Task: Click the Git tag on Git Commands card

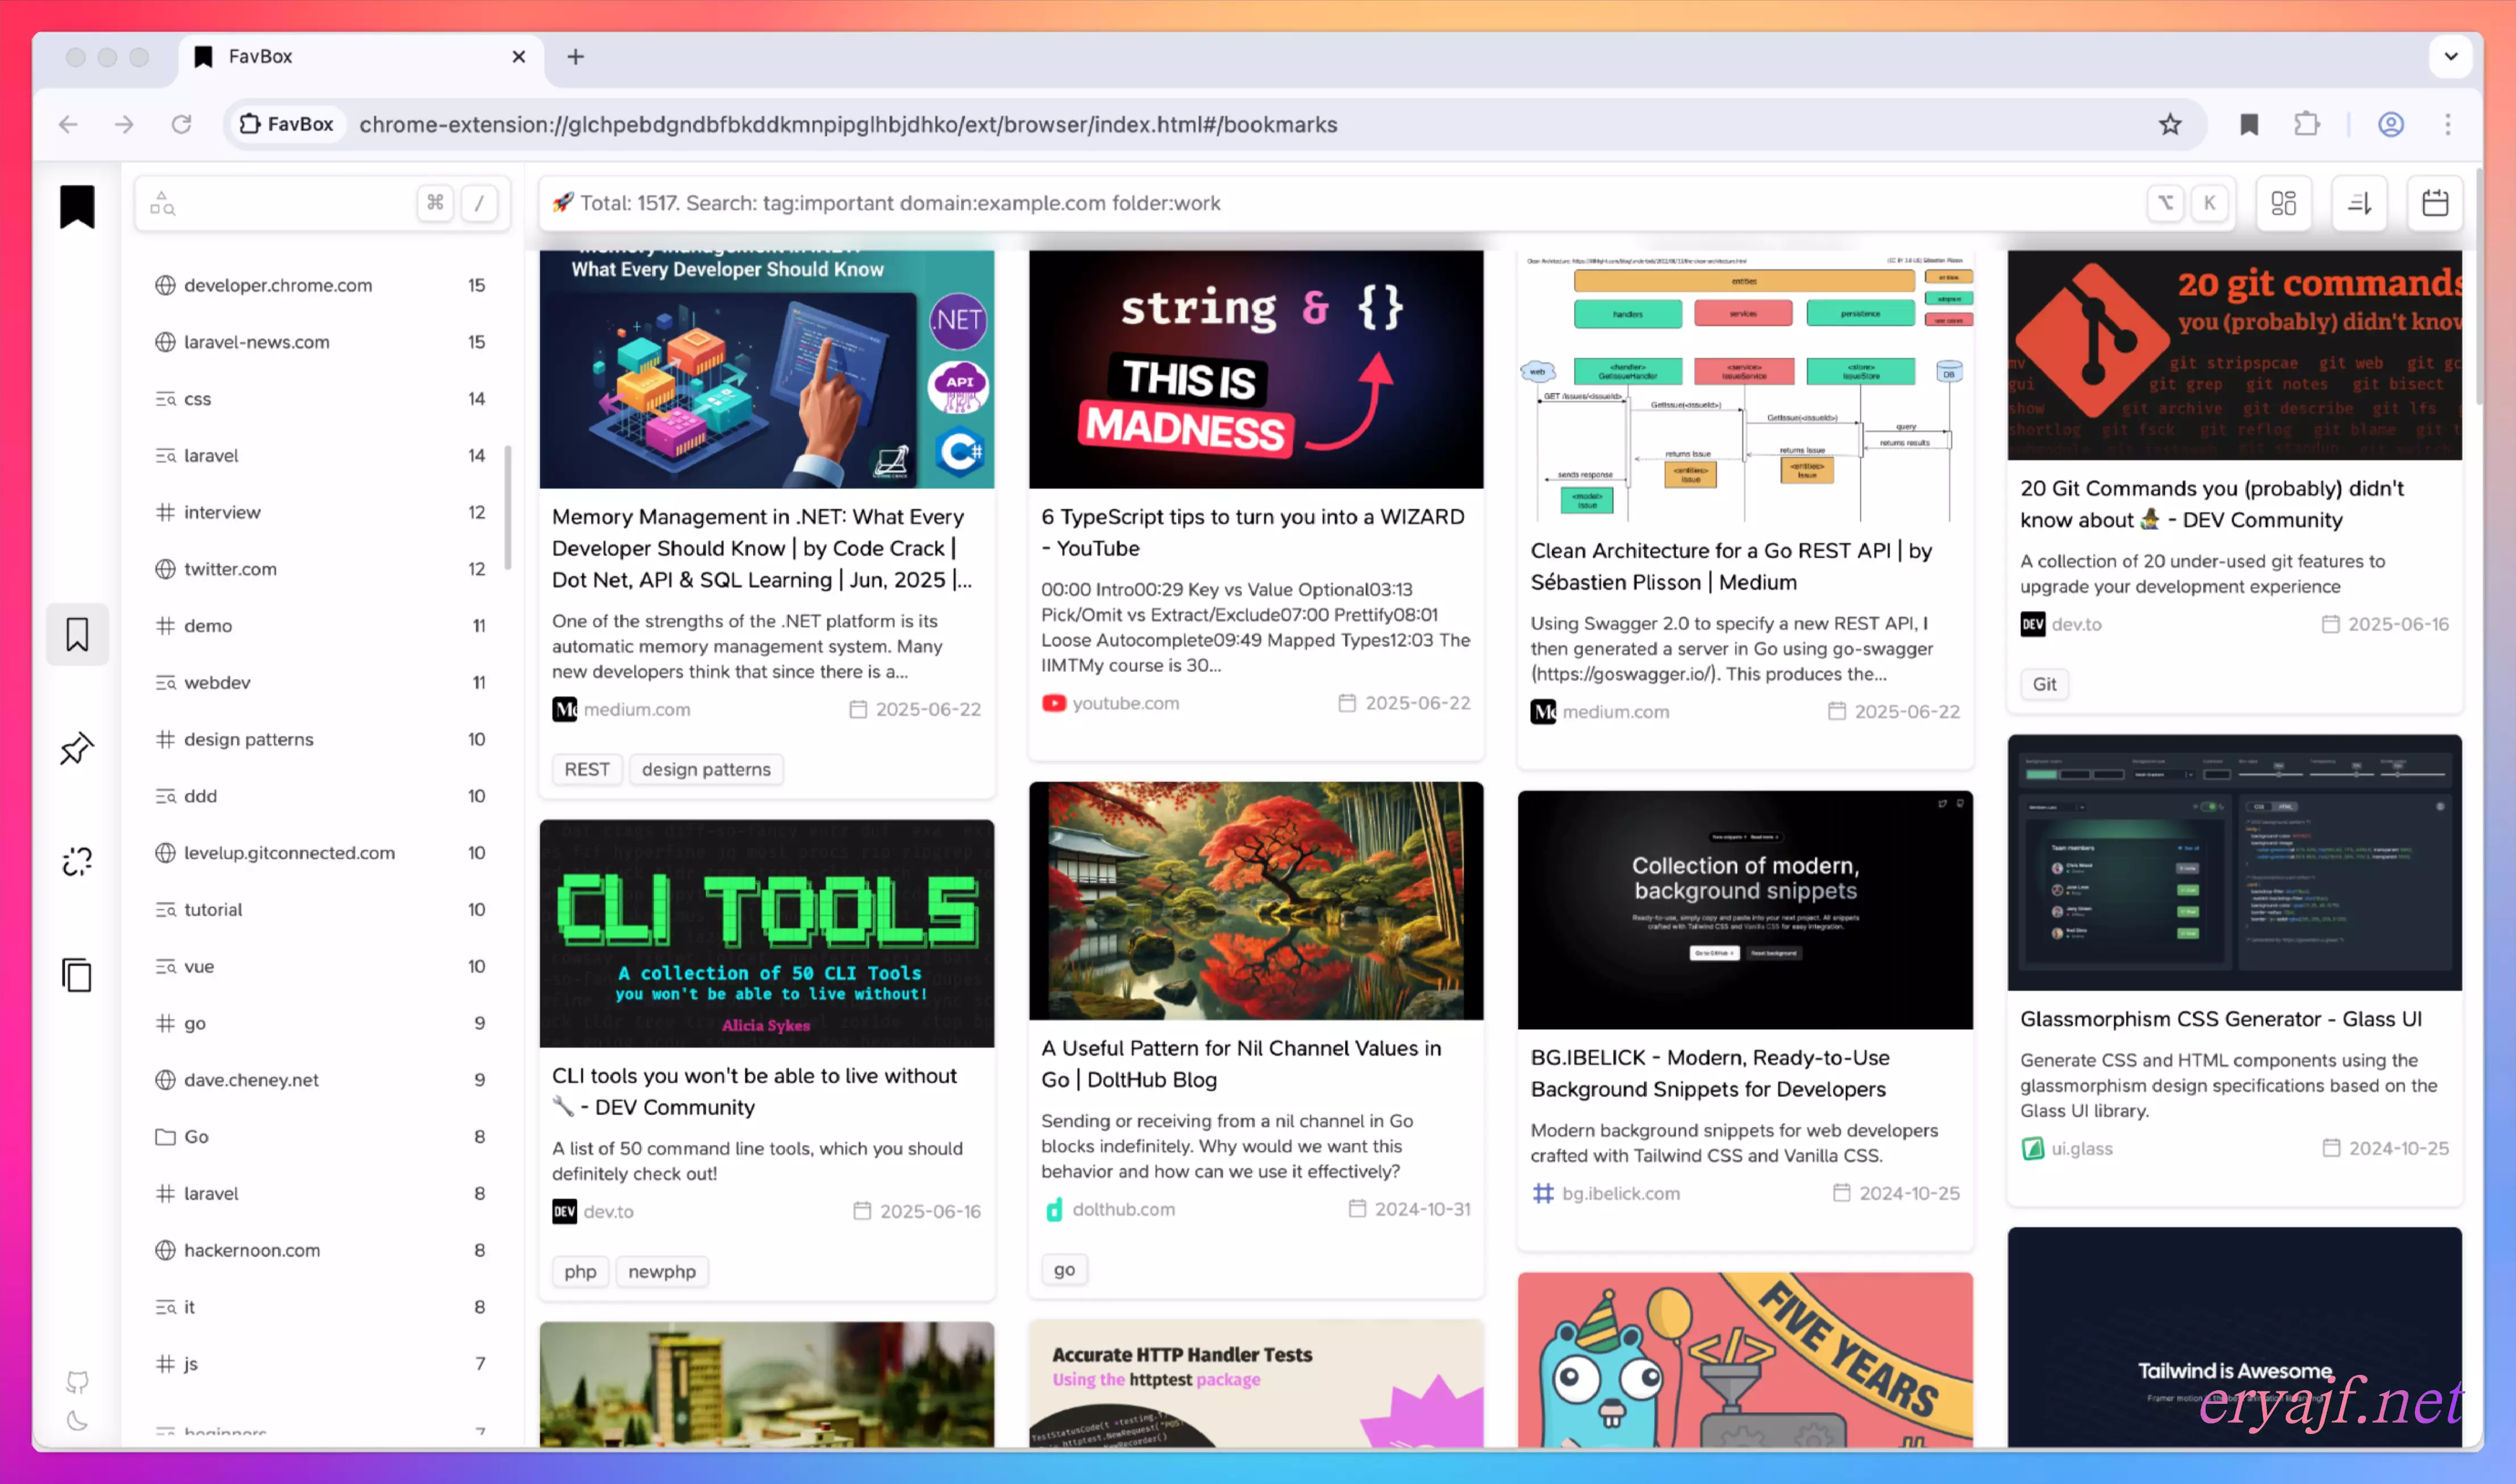Action: 2044,684
